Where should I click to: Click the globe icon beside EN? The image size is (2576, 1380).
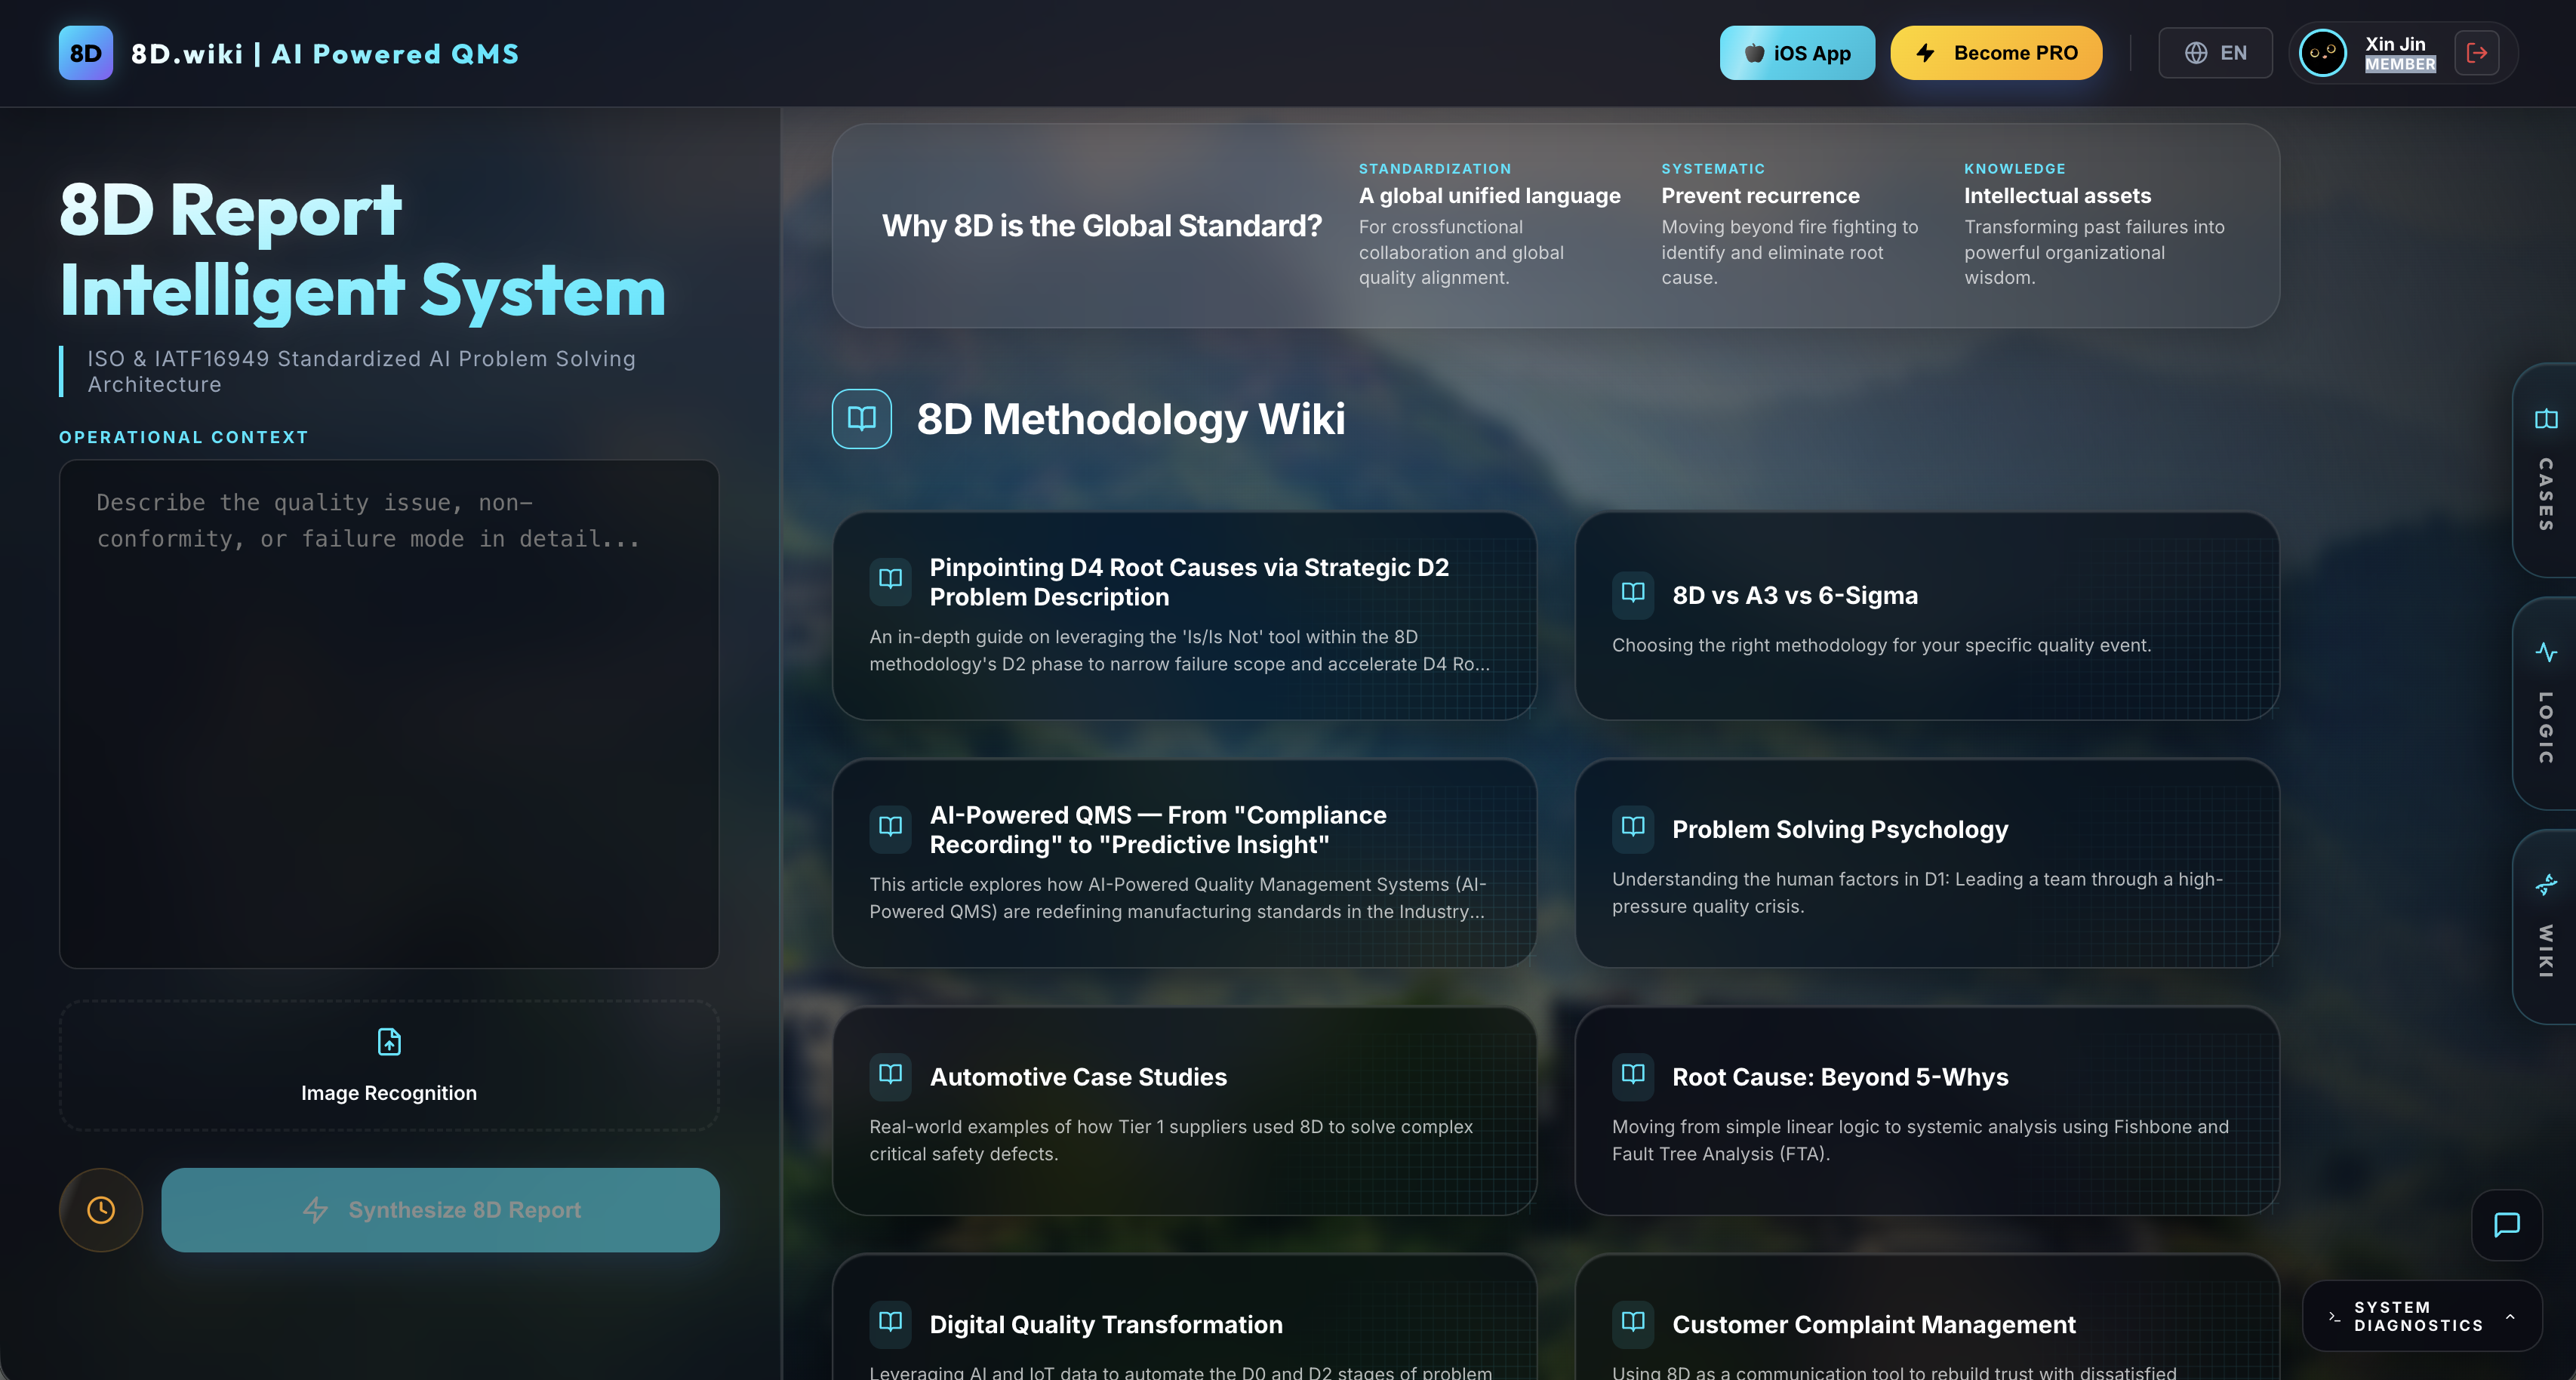click(x=2196, y=53)
